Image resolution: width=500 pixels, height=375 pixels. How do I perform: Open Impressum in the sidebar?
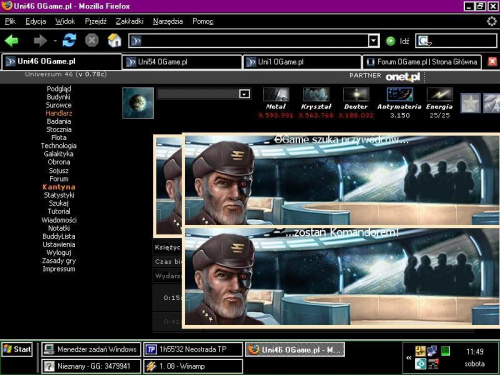pos(59,269)
